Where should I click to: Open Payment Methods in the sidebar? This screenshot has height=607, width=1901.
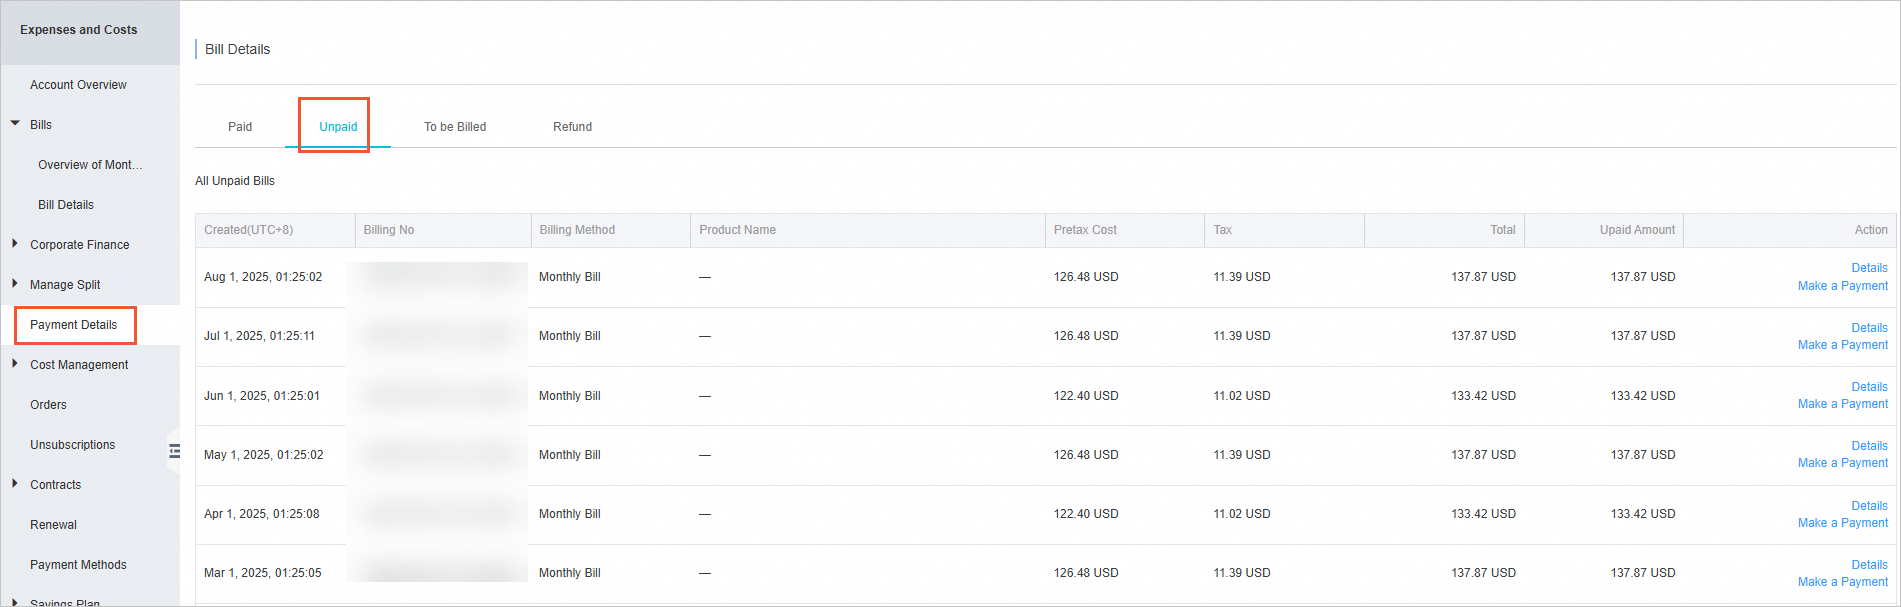point(78,565)
